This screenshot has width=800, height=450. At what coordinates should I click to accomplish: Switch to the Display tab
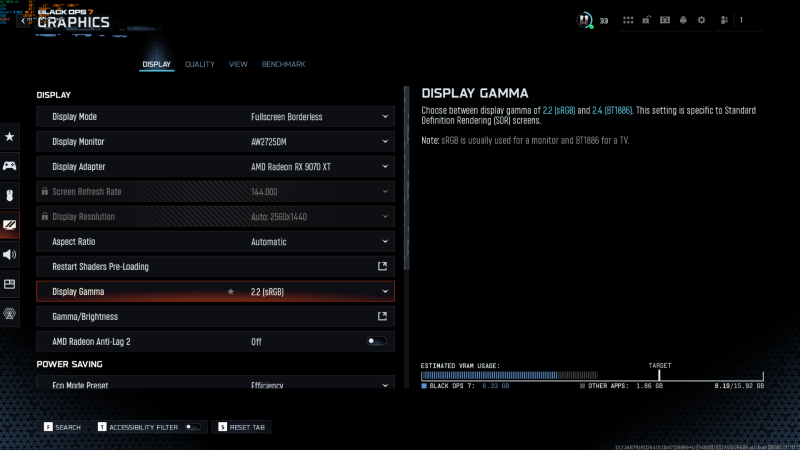(157, 64)
